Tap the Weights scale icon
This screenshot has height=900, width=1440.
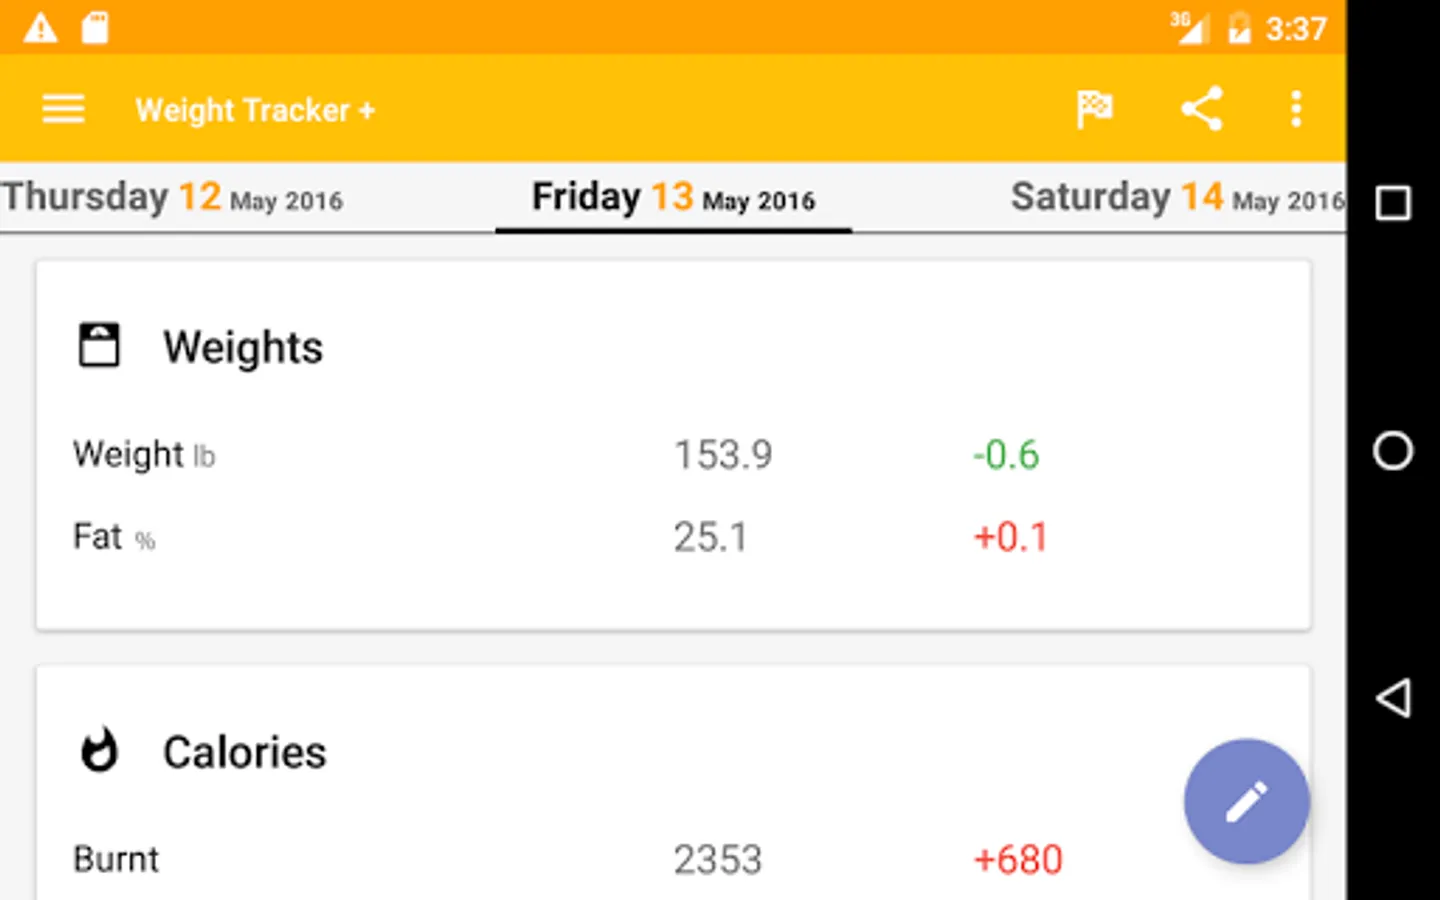[99, 345]
